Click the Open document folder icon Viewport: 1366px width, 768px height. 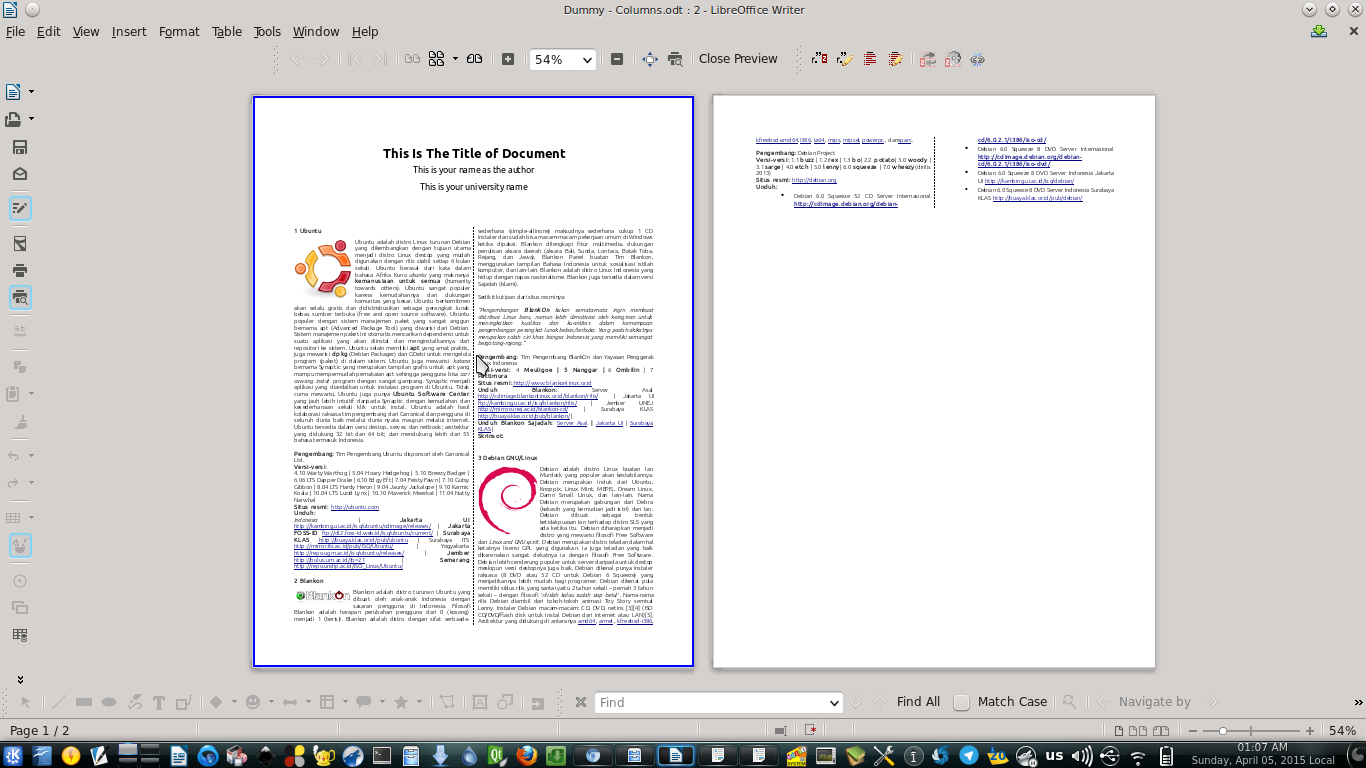(14, 119)
